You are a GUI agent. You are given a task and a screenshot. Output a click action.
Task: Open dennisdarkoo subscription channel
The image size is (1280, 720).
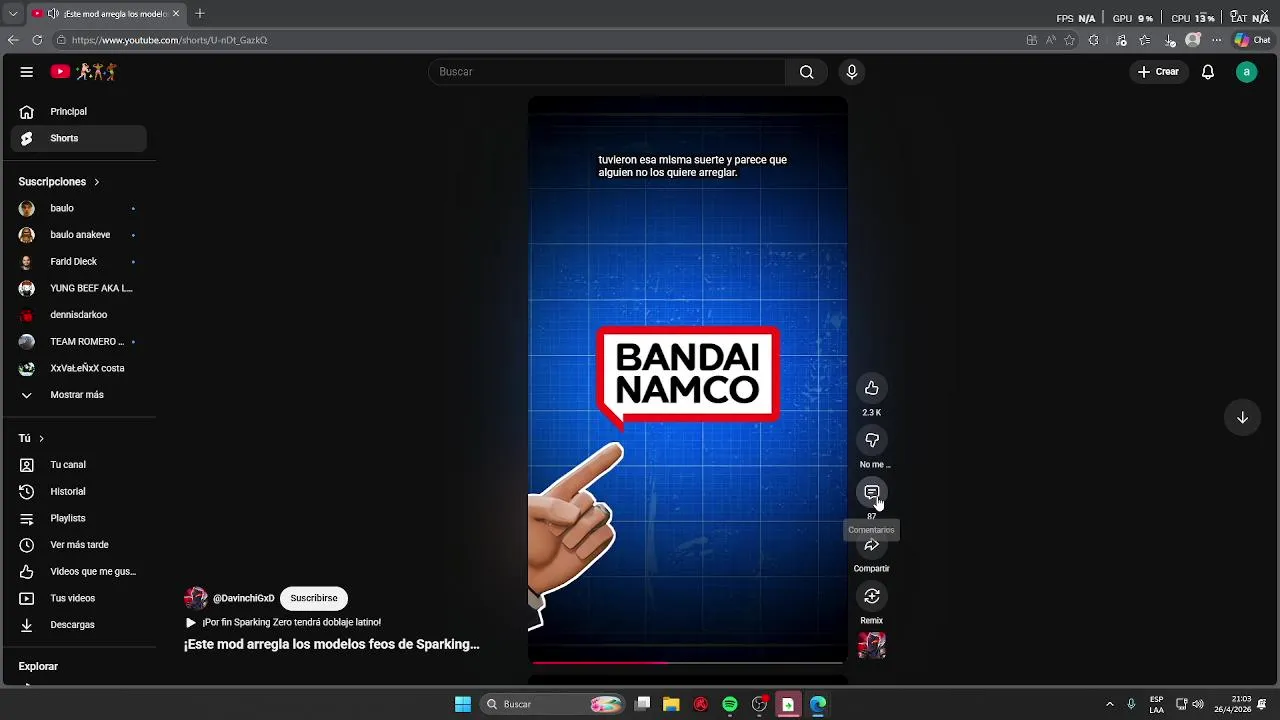[79, 315]
